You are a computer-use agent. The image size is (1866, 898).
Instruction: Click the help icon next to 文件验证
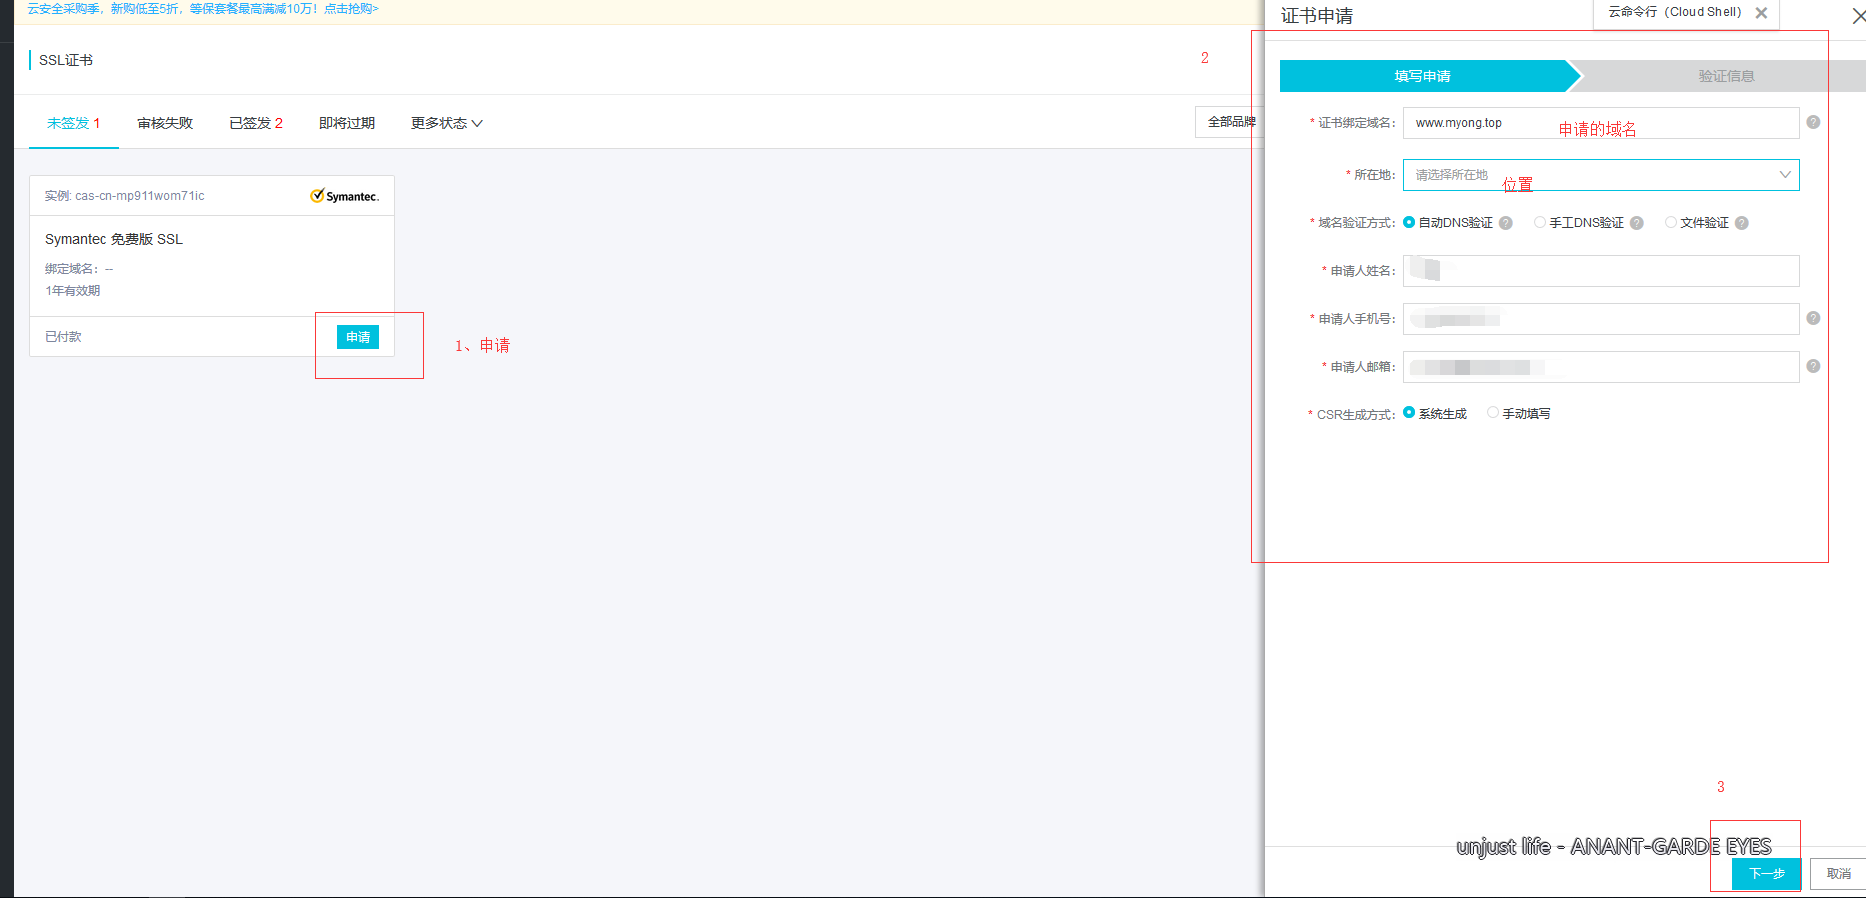tap(1741, 223)
